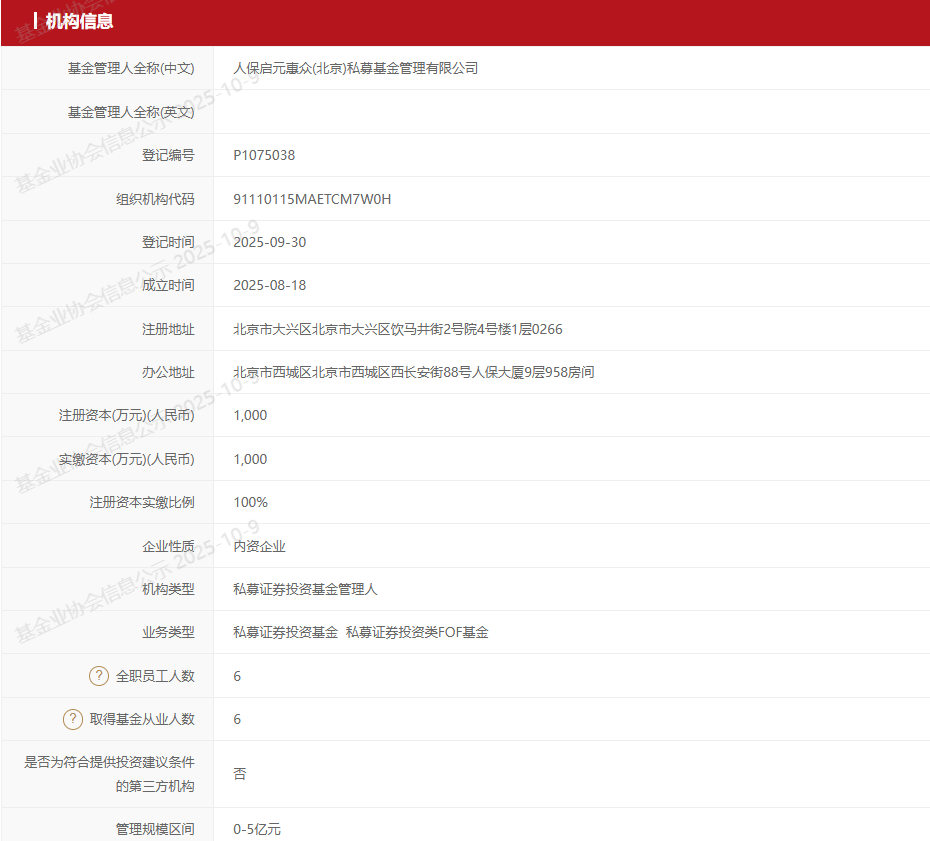Select company name 人保启元惠众(北京)私募基金管理有限公司
The width and height of the screenshot is (930, 841).
(355, 68)
